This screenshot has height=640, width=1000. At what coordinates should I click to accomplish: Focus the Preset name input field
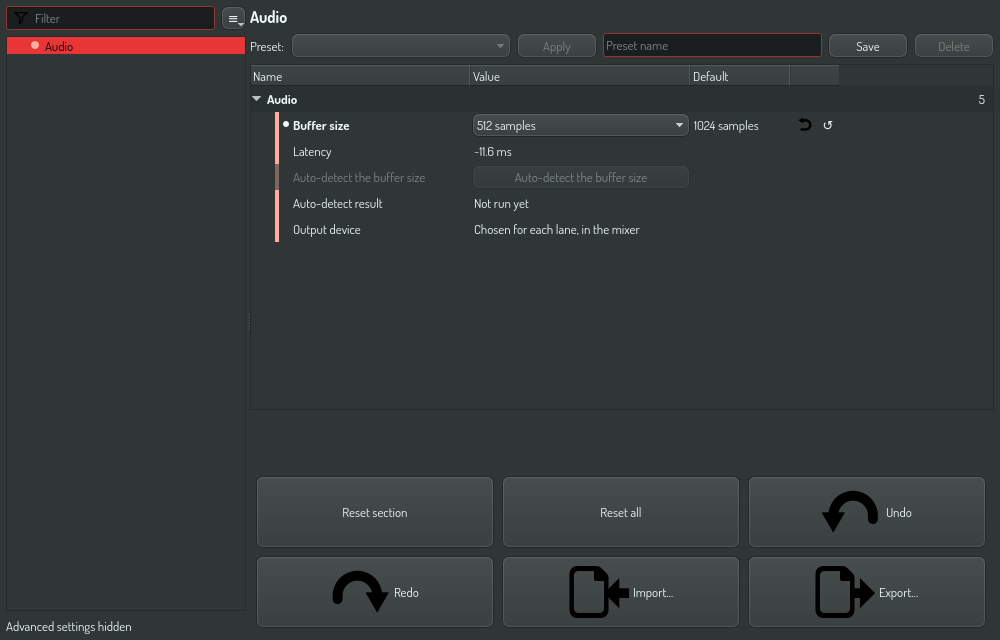pyautogui.click(x=712, y=45)
